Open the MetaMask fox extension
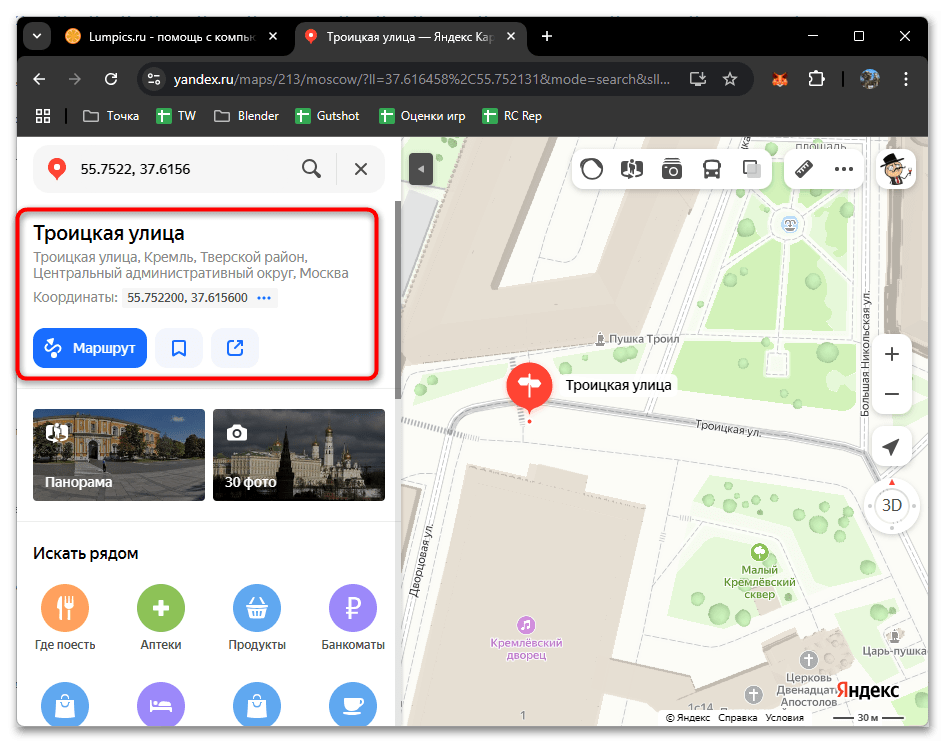The height and width of the screenshot is (743, 945). (780, 79)
